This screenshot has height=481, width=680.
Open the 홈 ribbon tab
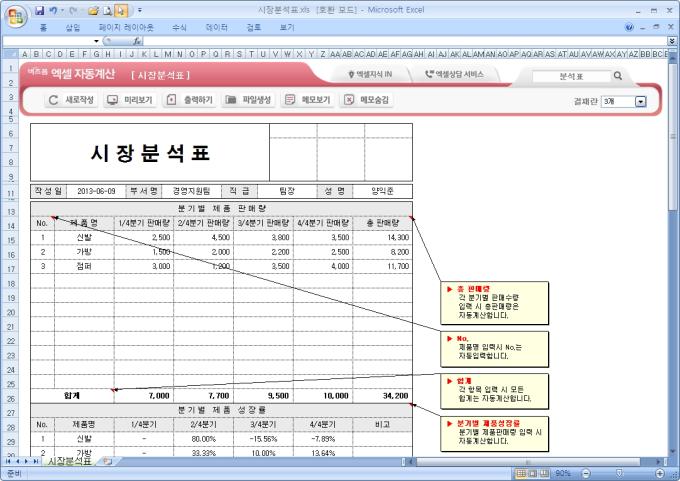click(x=43, y=27)
